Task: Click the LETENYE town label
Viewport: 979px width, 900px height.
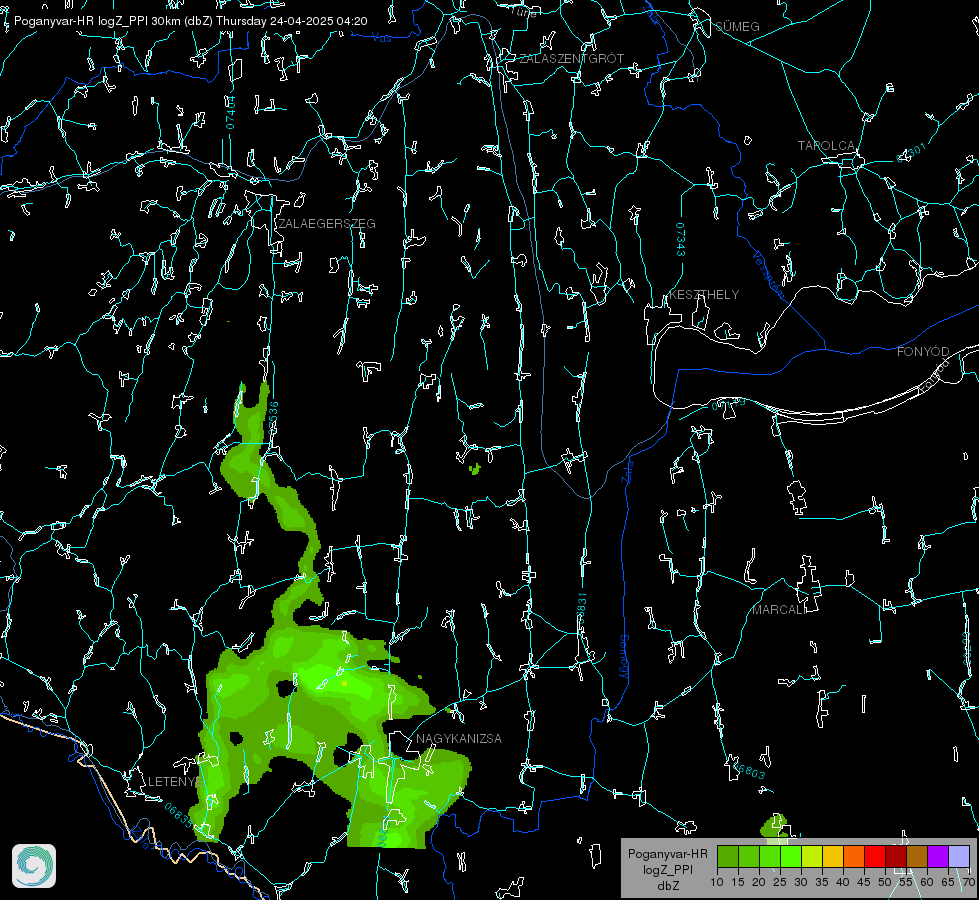Action: point(175,782)
